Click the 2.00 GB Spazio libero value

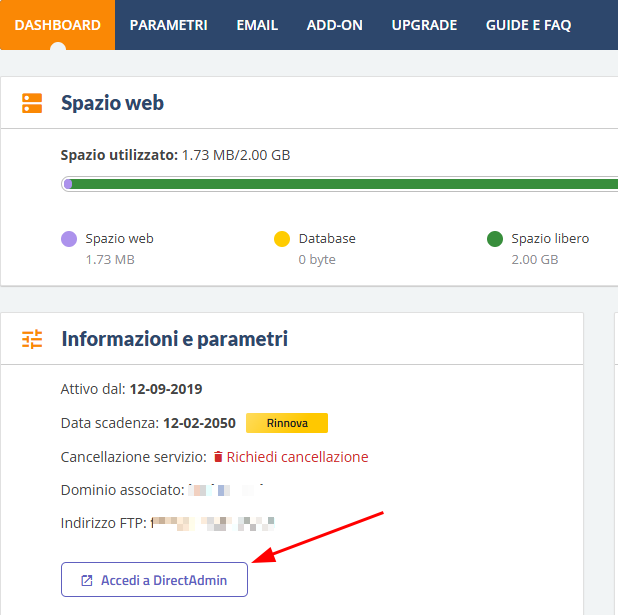click(535, 260)
